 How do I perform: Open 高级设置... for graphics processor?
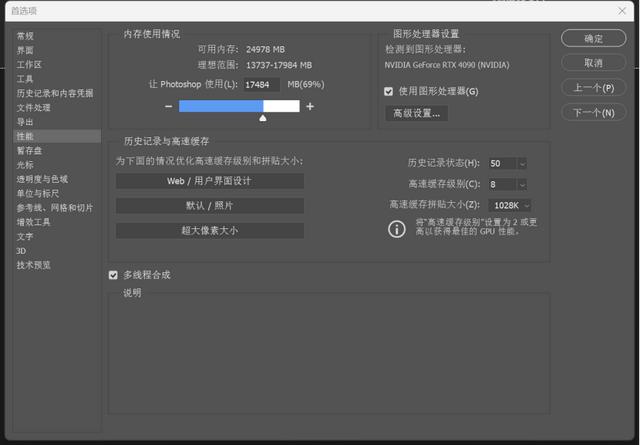[417, 113]
